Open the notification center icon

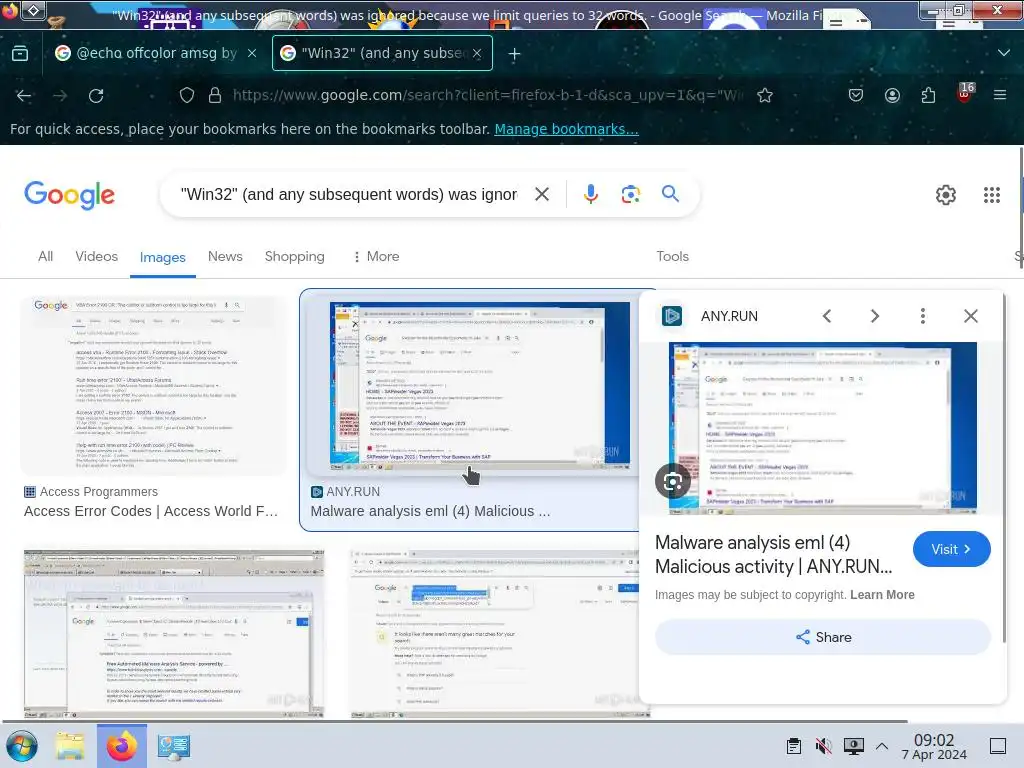point(998,746)
